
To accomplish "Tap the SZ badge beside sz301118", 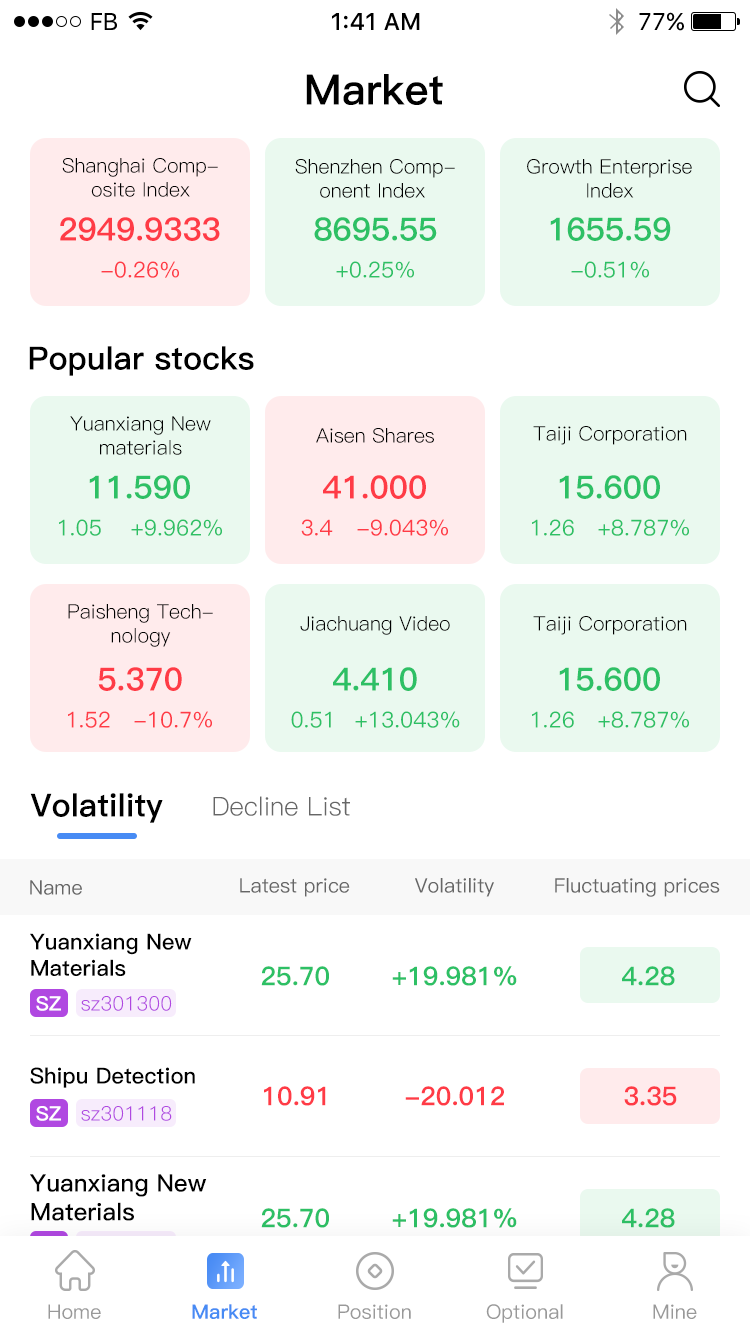I will coord(49,1113).
